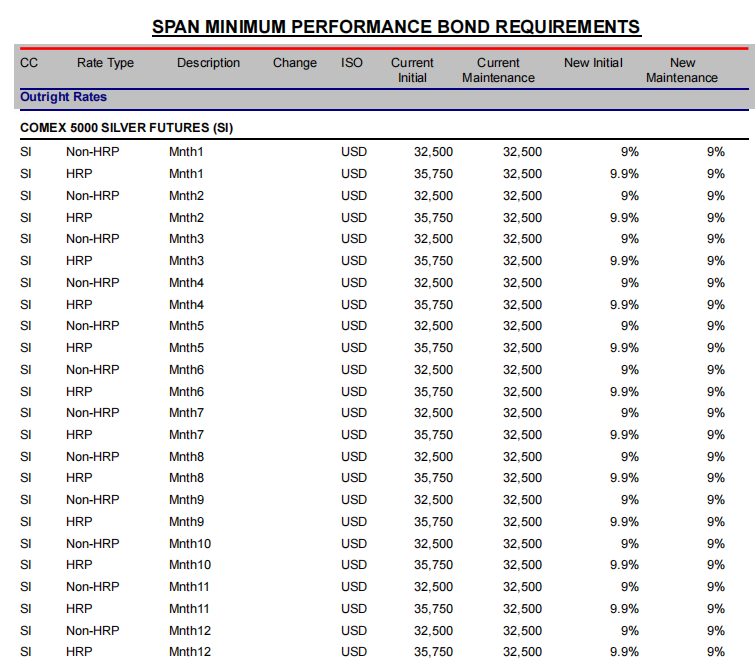Image resolution: width=755 pixels, height=662 pixels.
Task: Click the Mnth1 description in the first row
Action: [x=186, y=152]
